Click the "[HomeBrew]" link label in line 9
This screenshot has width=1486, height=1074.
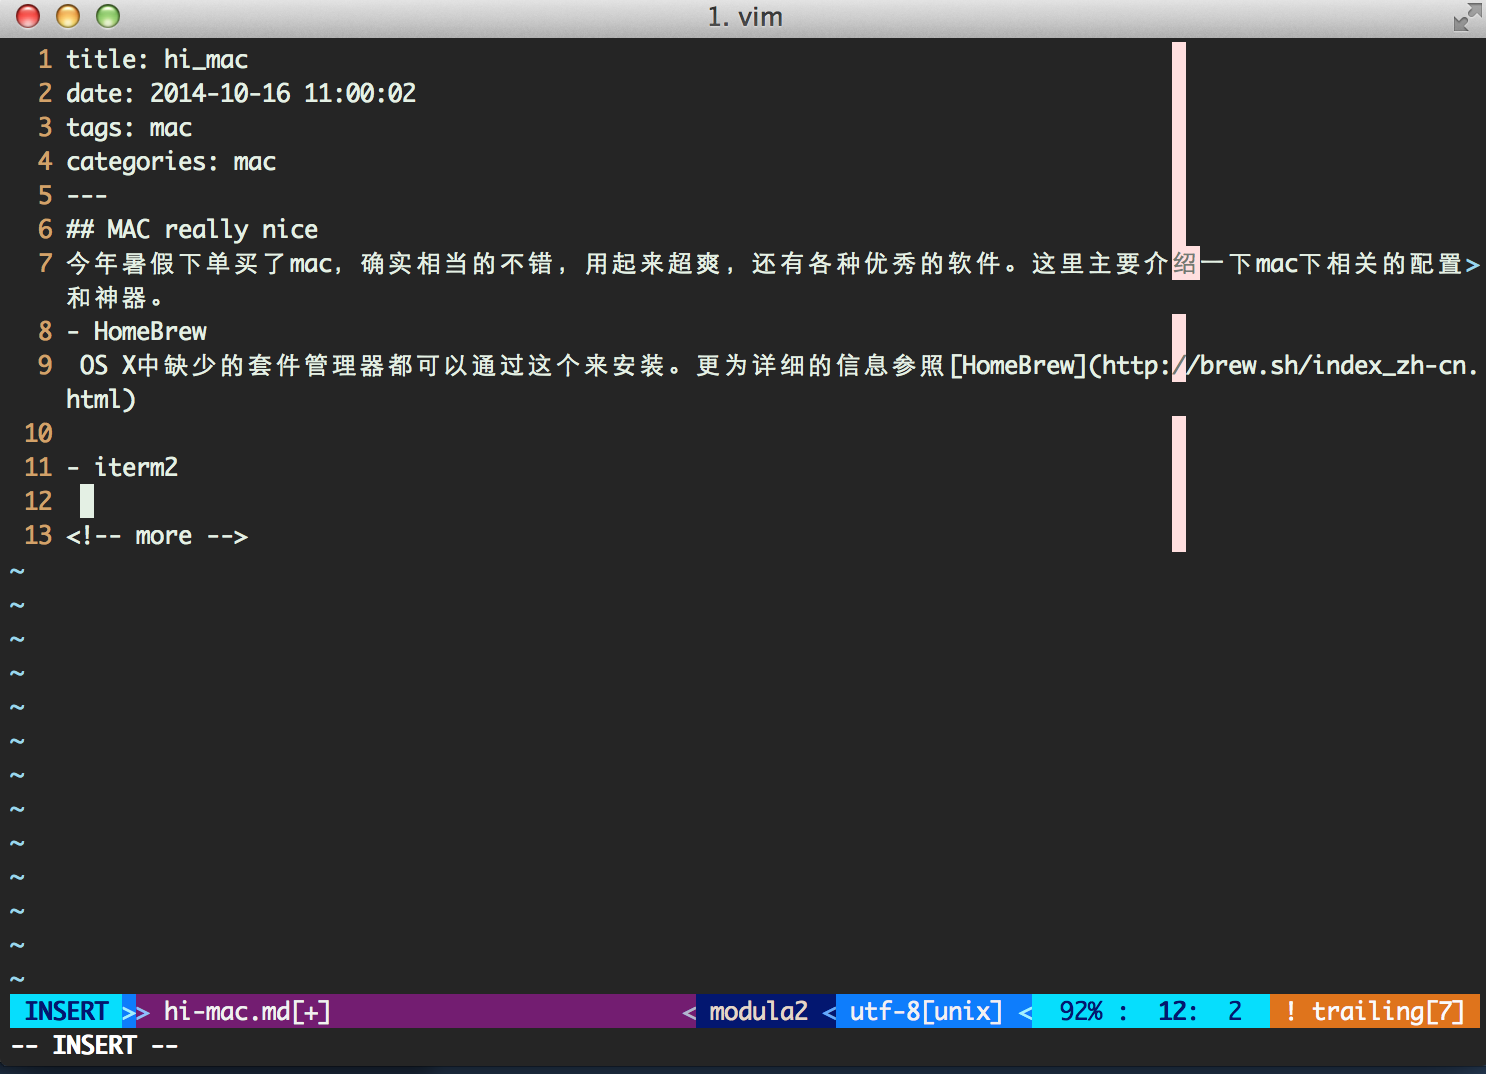pyautogui.click(x=1018, y=366)
